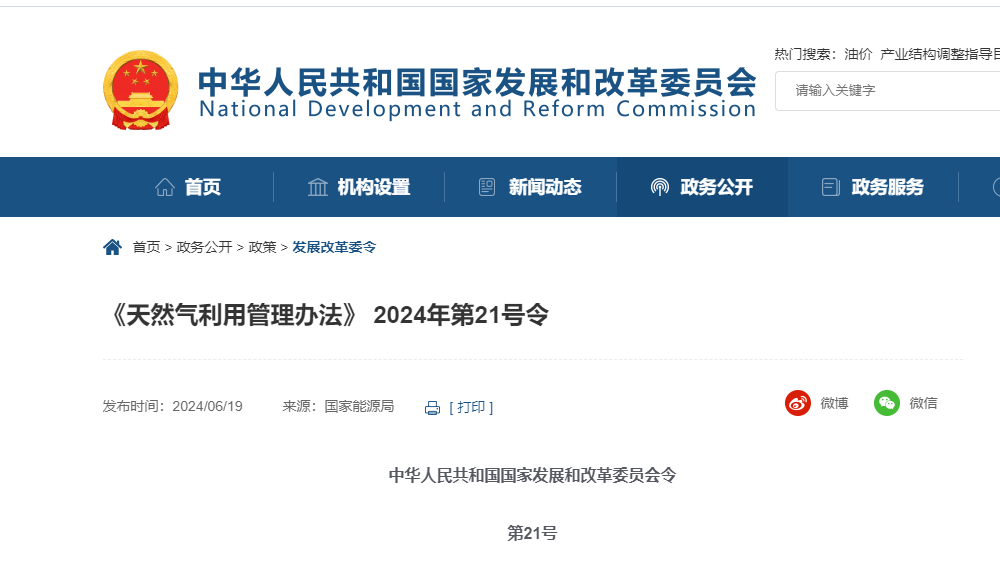Focus the 请输入关键字 search field

[x=888, y=91]
